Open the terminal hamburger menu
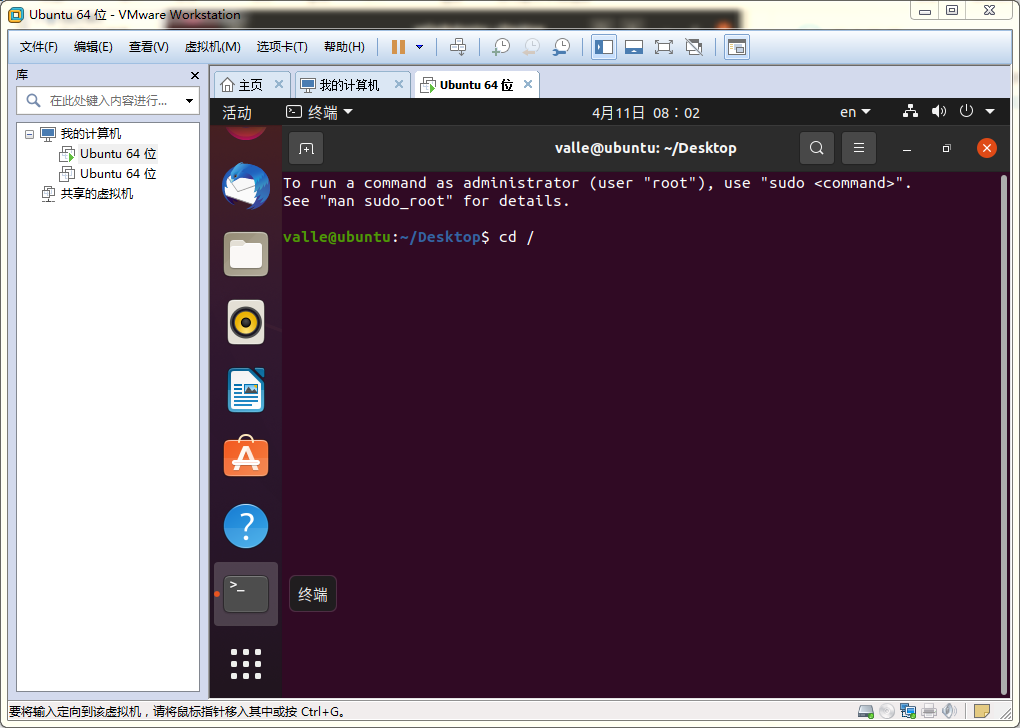 pyautogui.click(x=859, y=148)
